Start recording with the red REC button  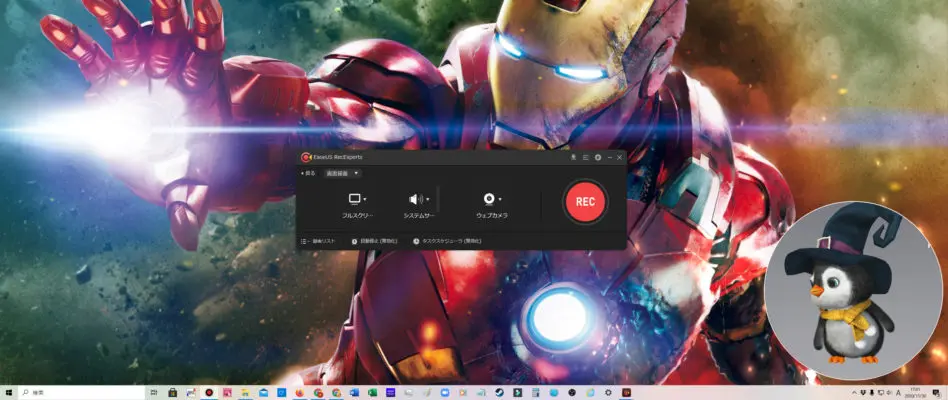click(585, 202)
